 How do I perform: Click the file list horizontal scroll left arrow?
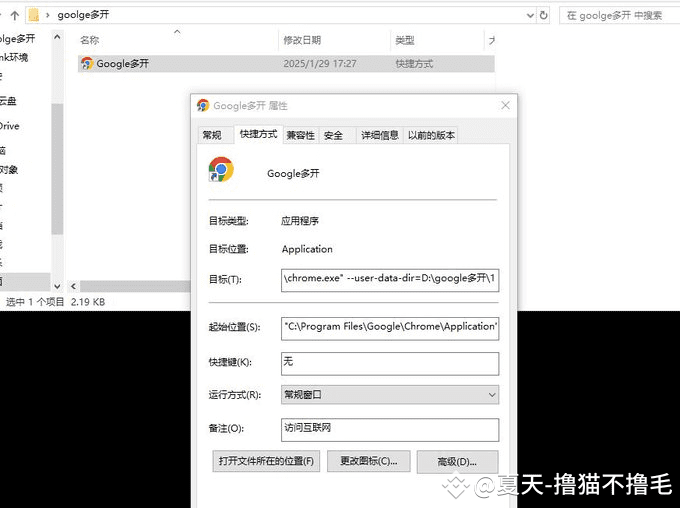coord(73,286)
